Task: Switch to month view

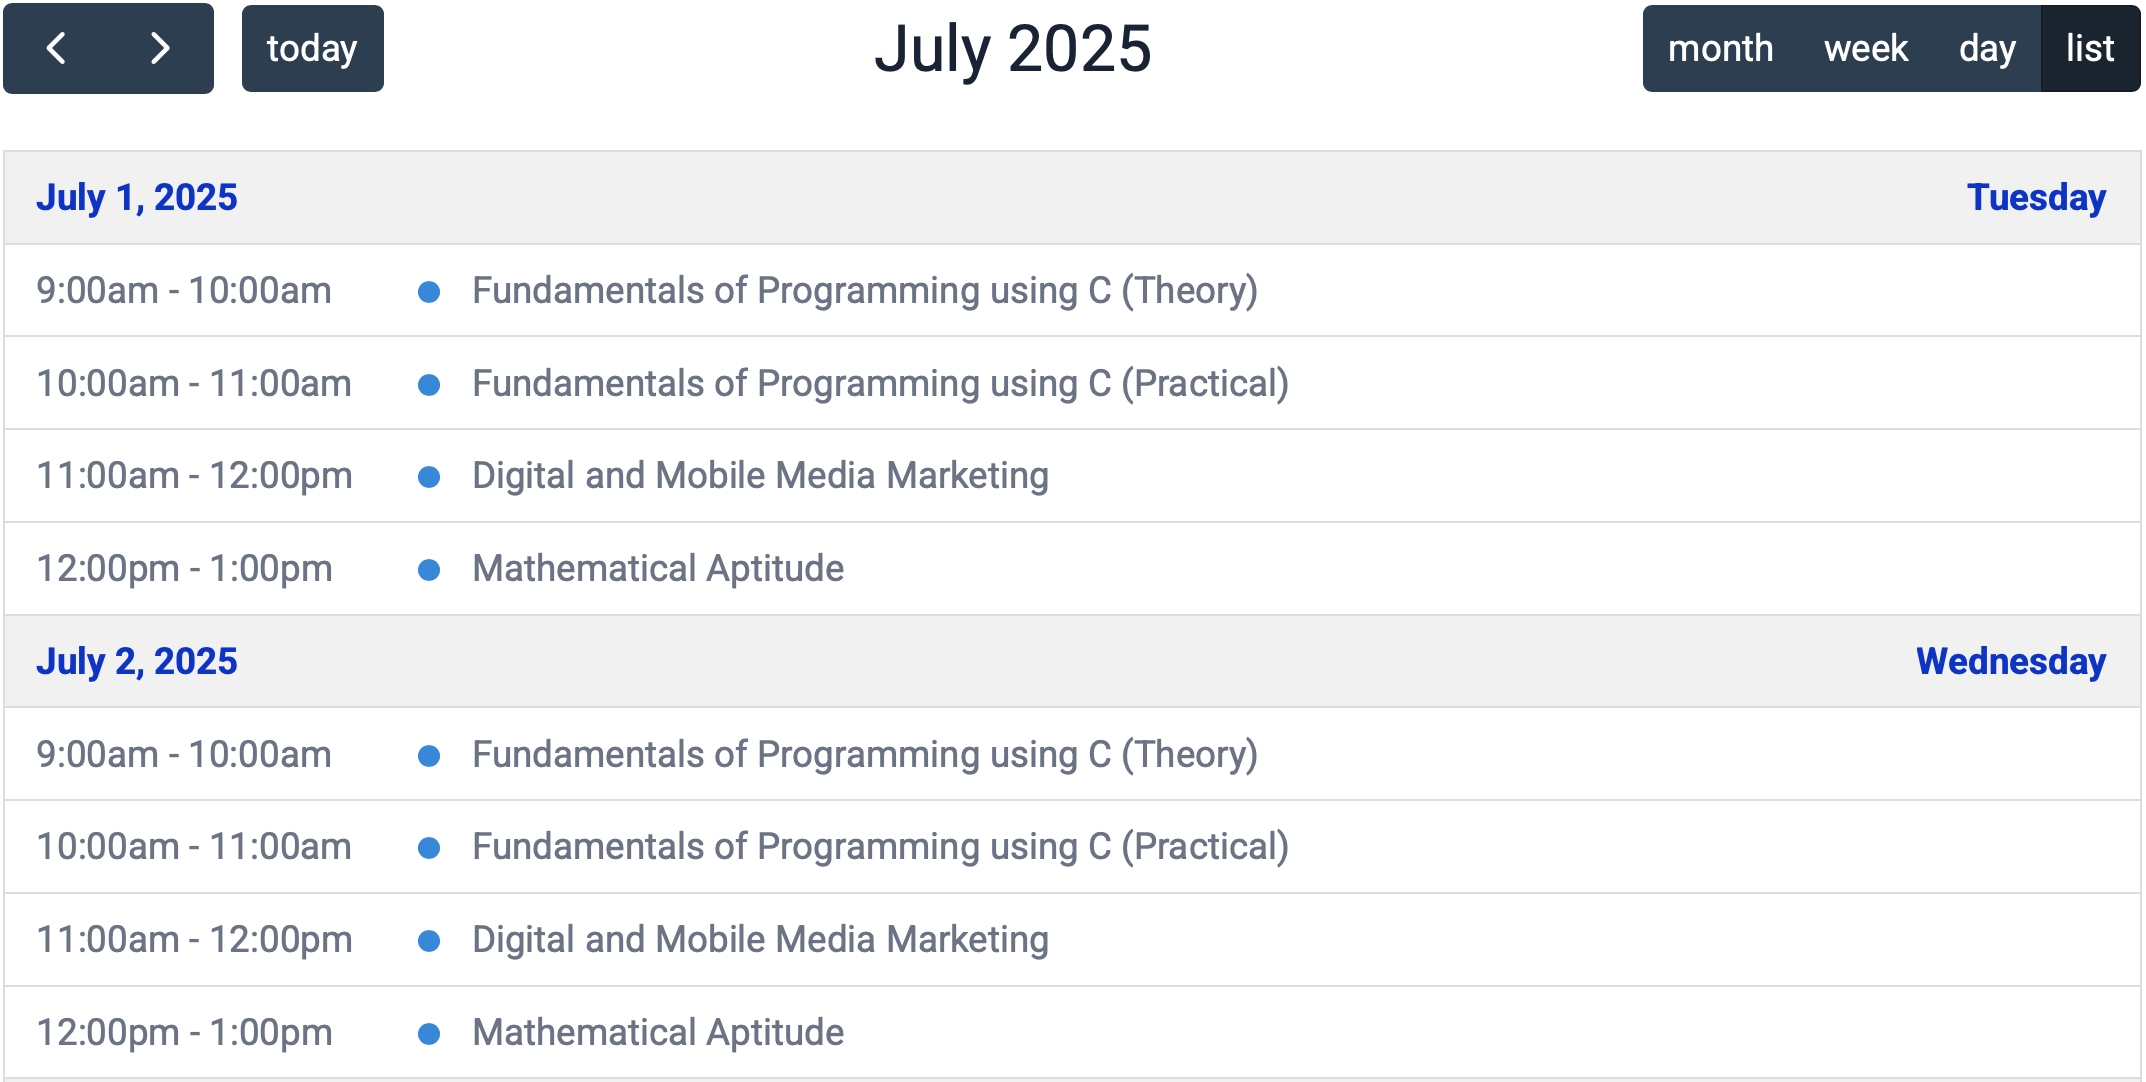Action: (x=1720, y=48)
